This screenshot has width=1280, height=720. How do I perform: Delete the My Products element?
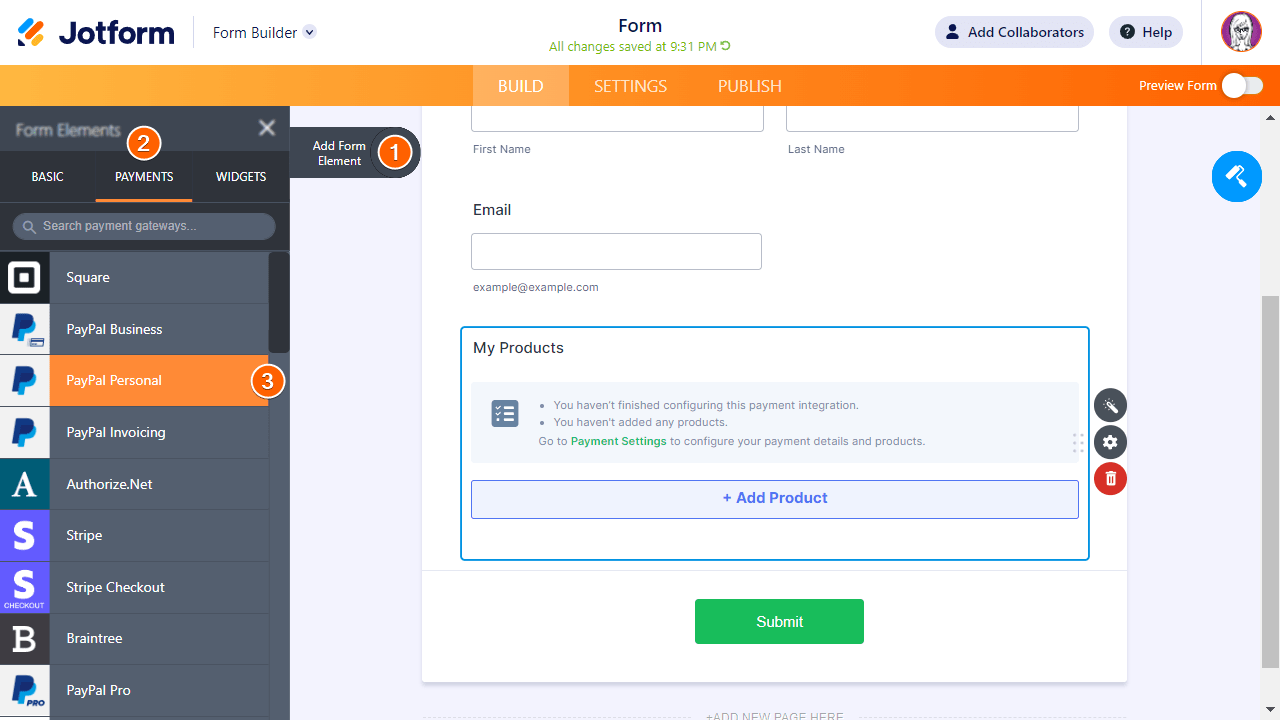point(1110,479)
